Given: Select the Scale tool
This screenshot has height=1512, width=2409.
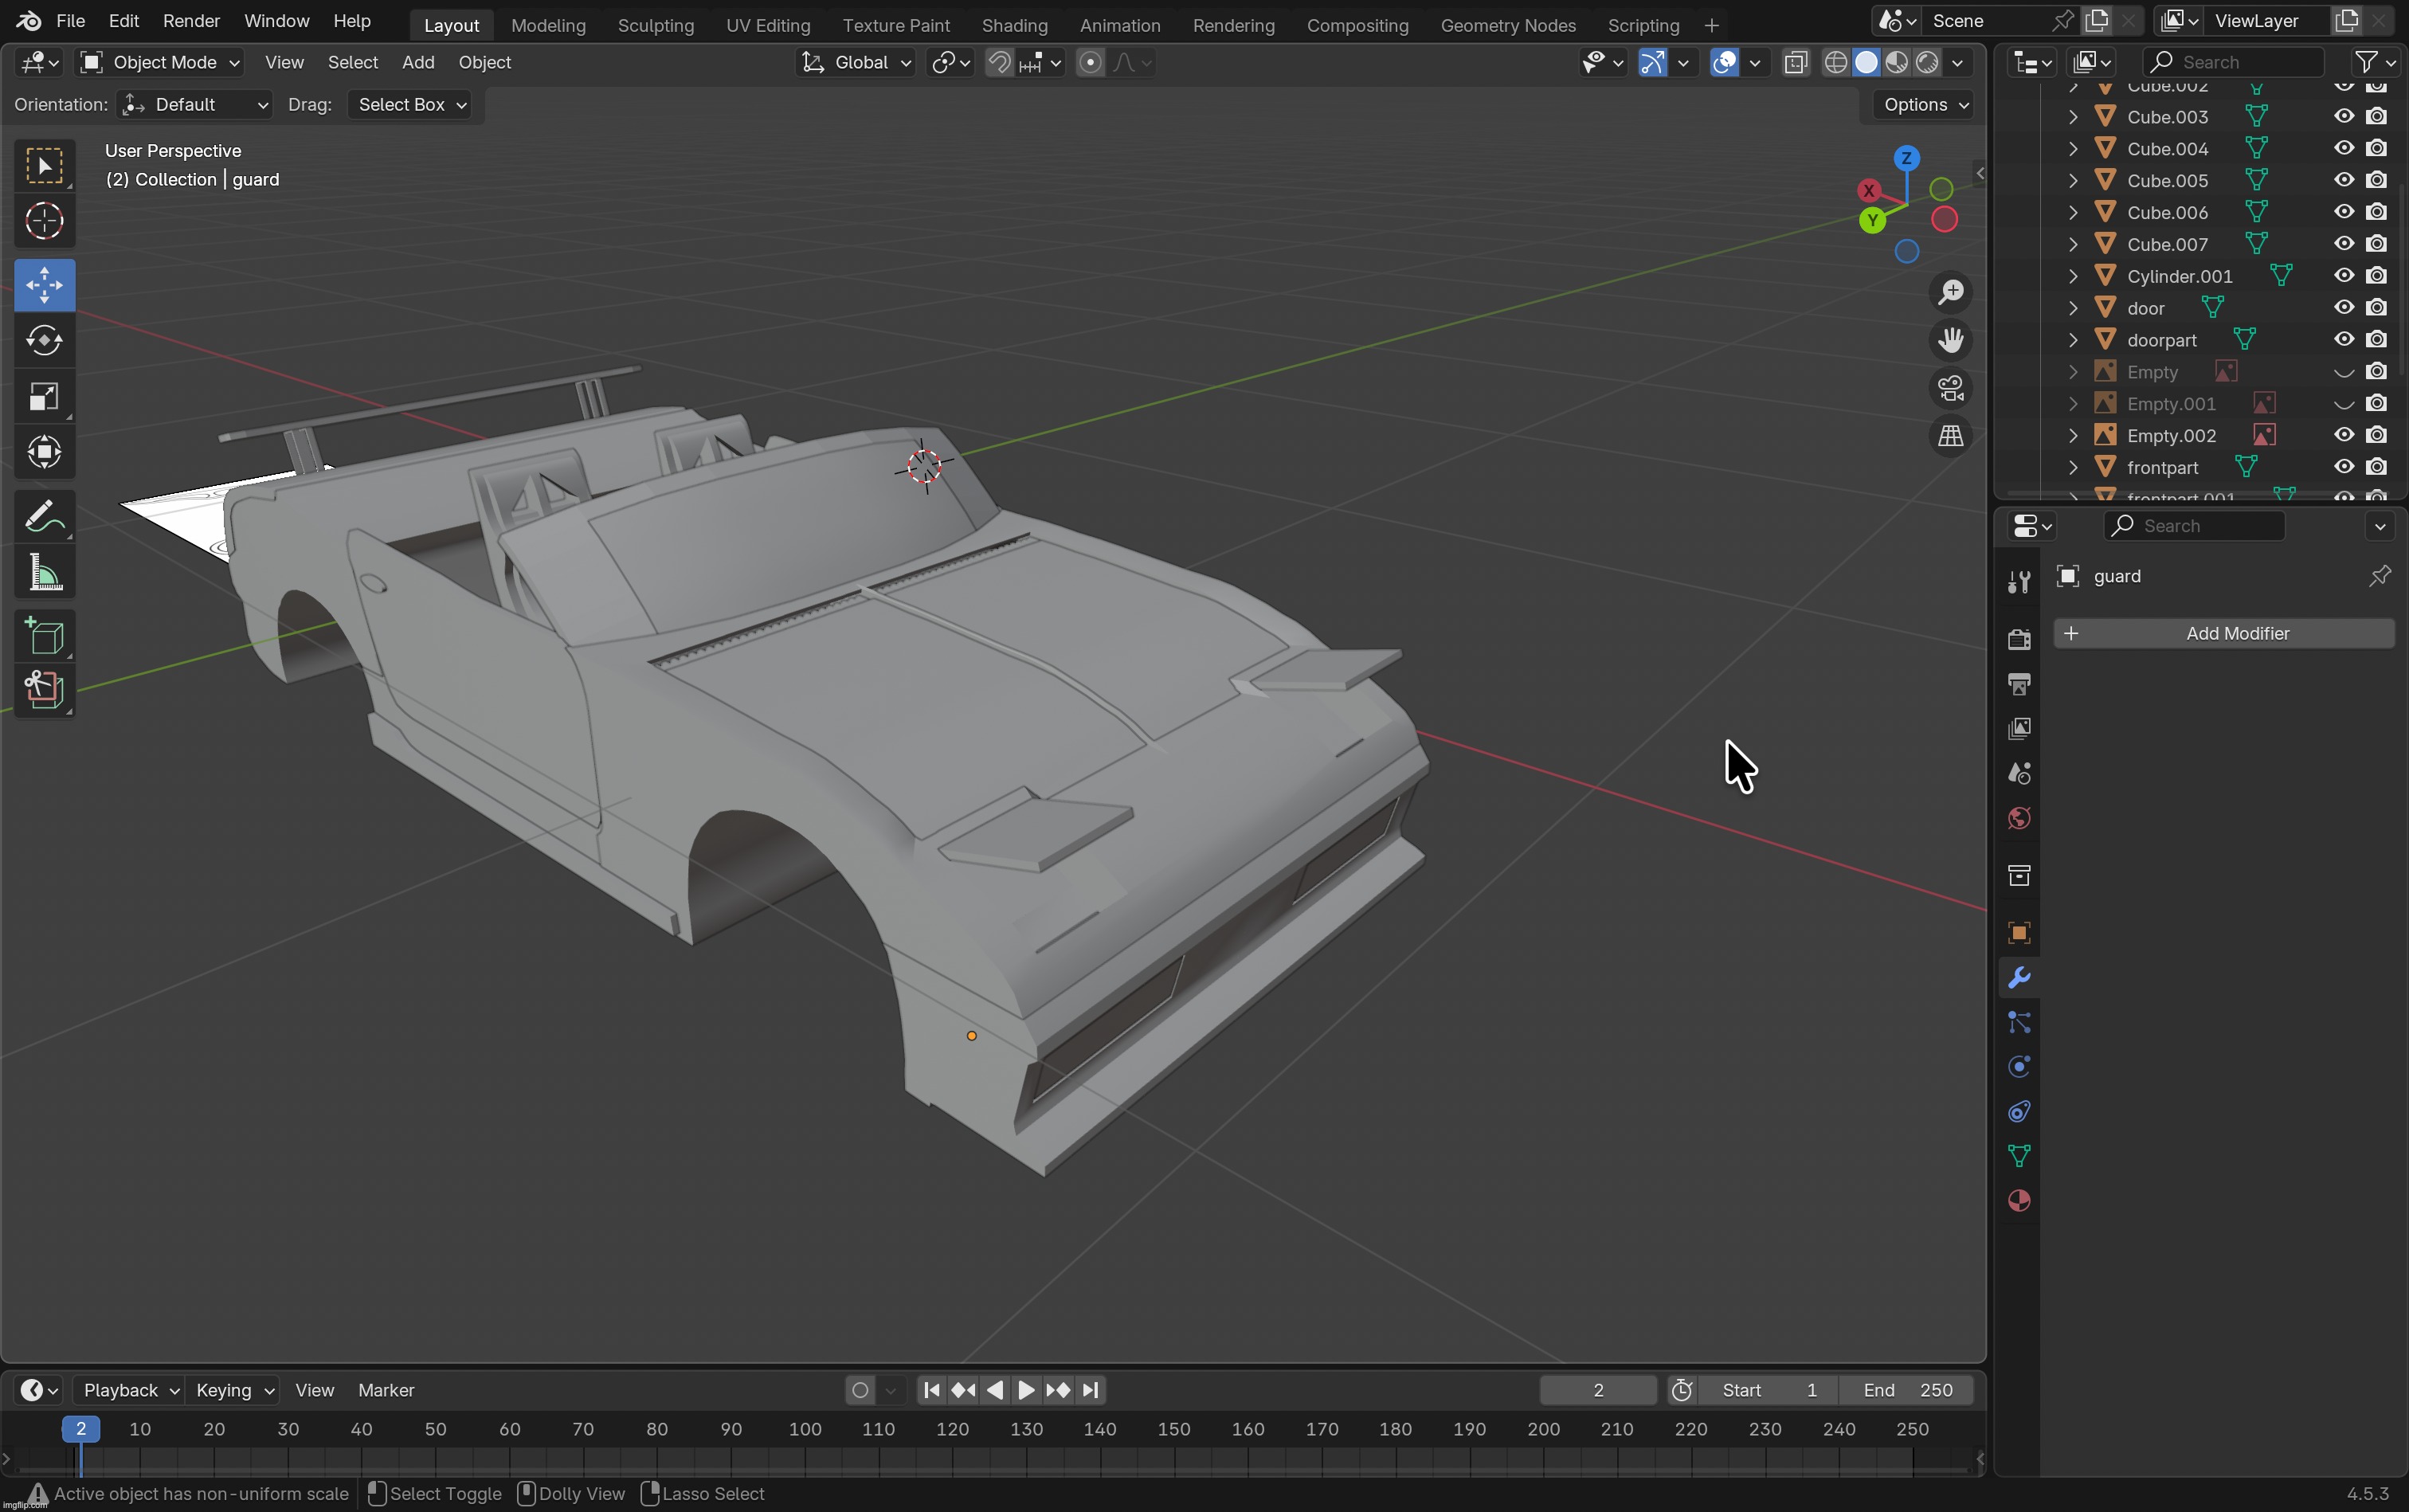Looking at the screenshot, I should click(44, 397).
